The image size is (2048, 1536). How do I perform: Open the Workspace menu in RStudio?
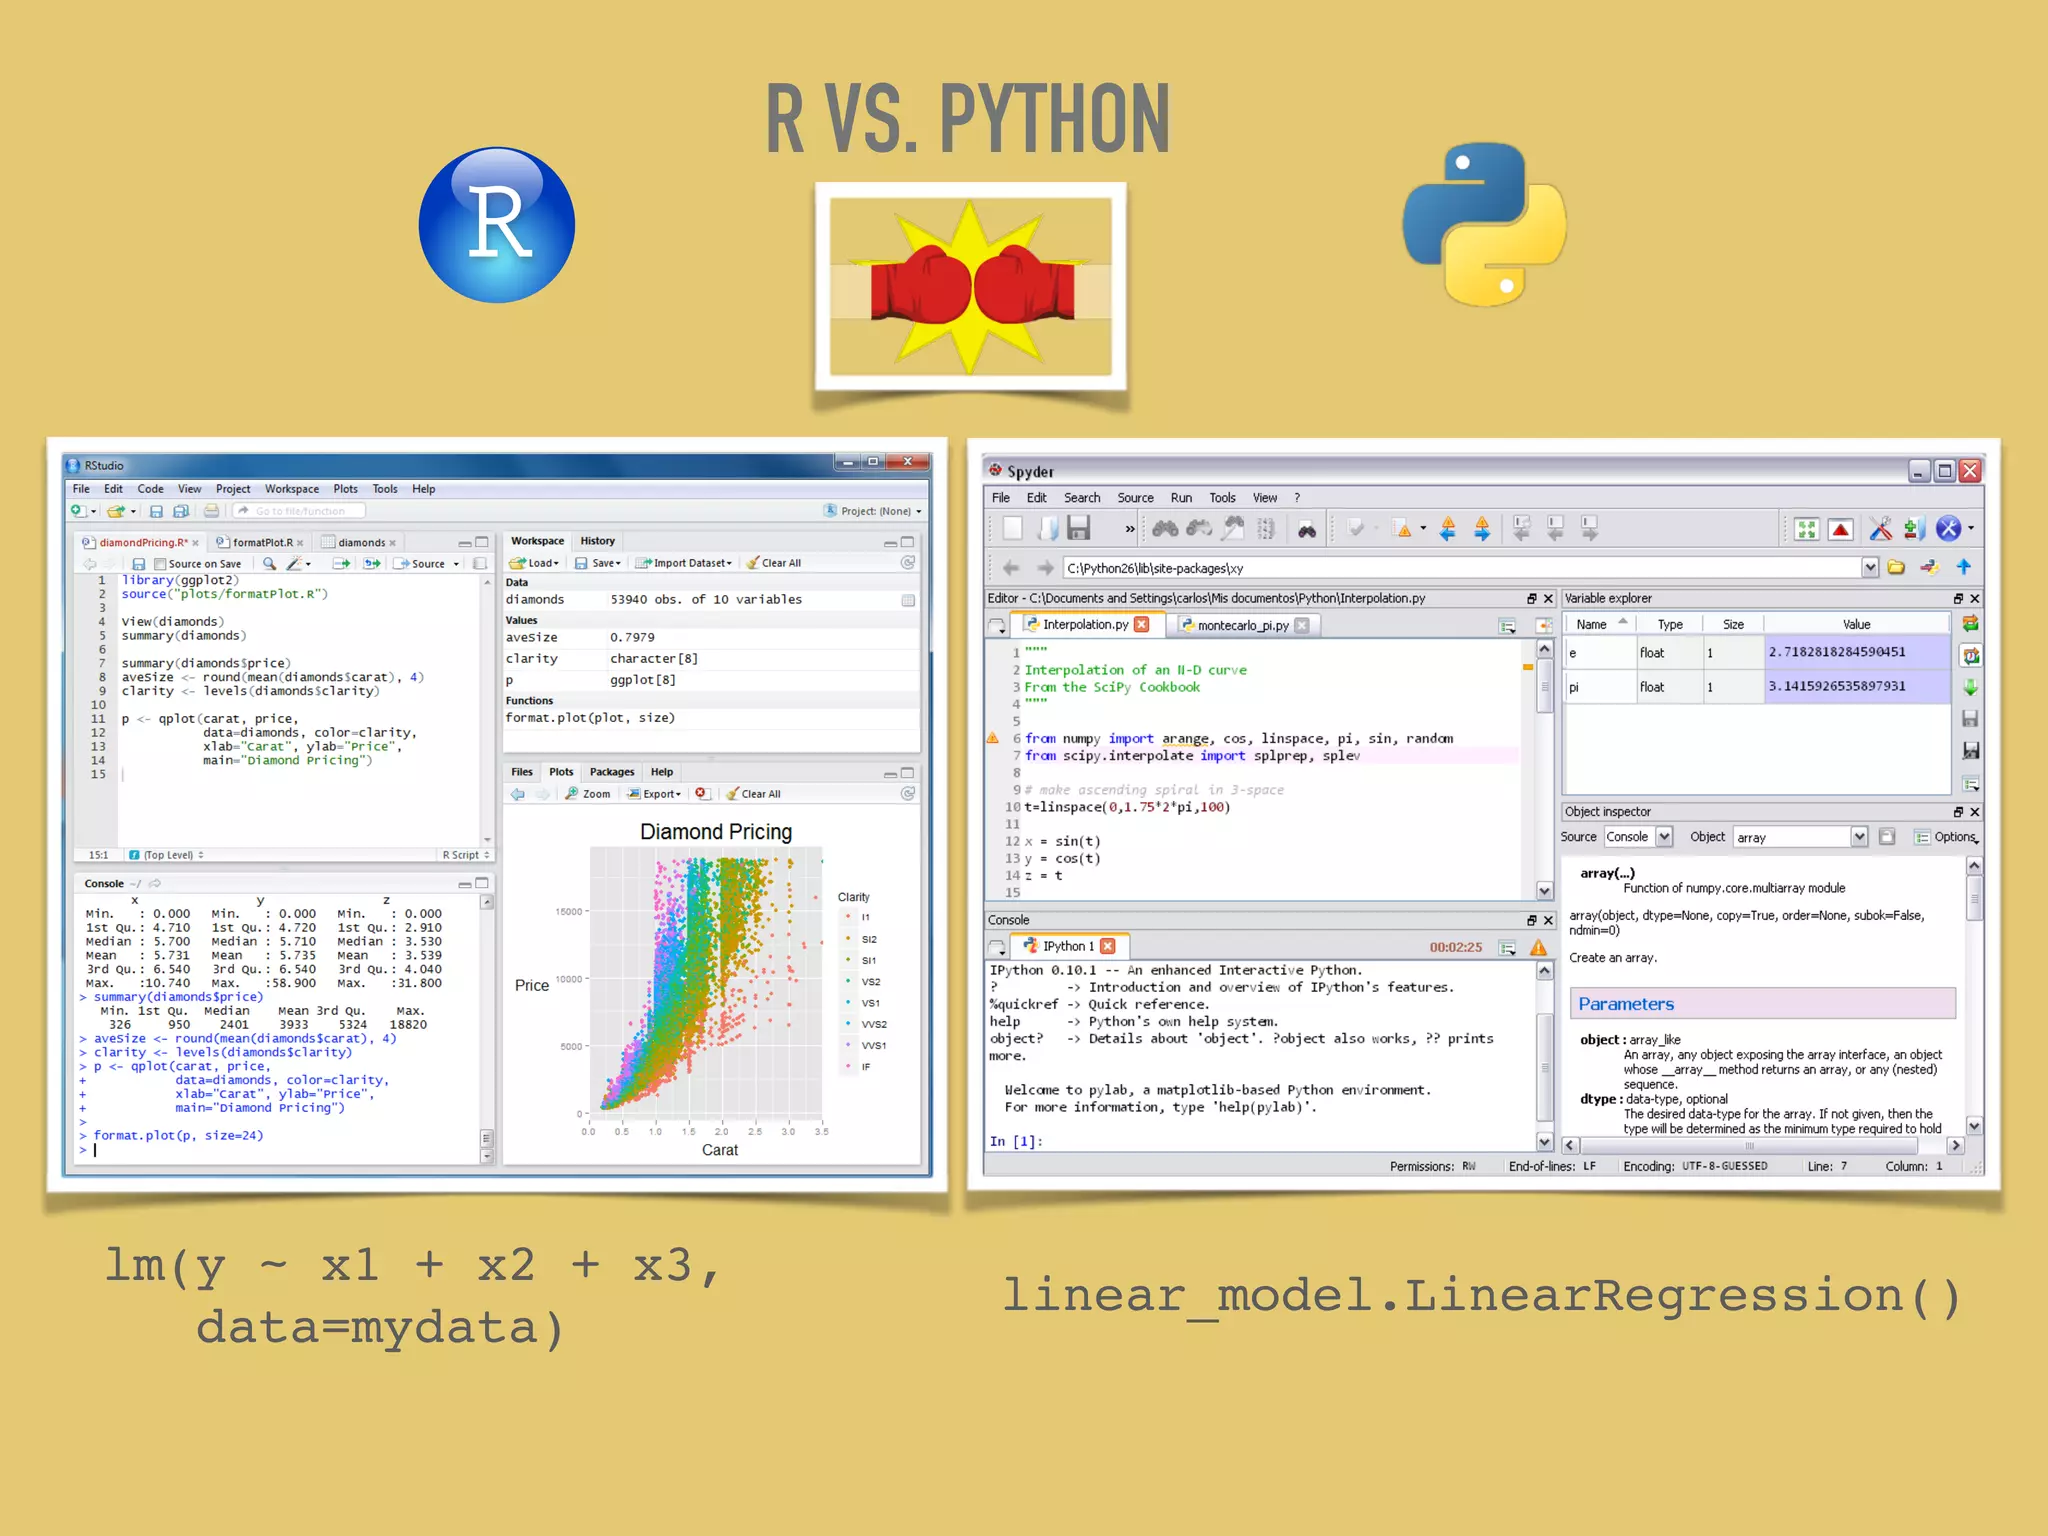tap(292, 489)
